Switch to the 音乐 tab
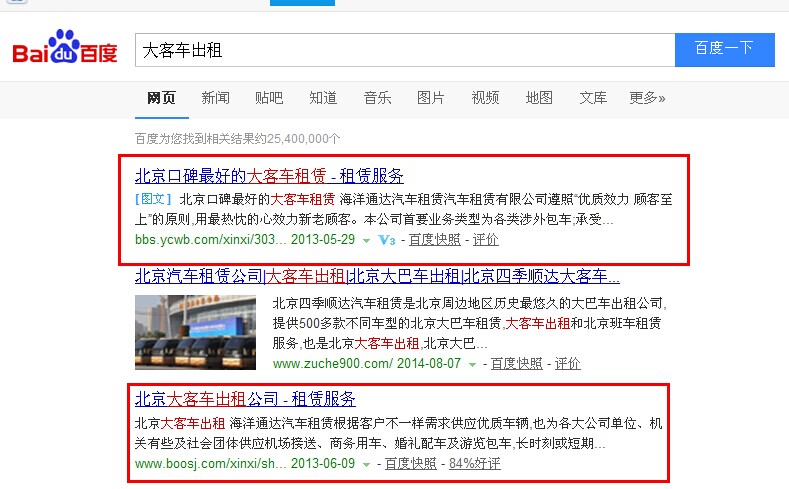This screenshot has height=489, width=789. point(377,98)
